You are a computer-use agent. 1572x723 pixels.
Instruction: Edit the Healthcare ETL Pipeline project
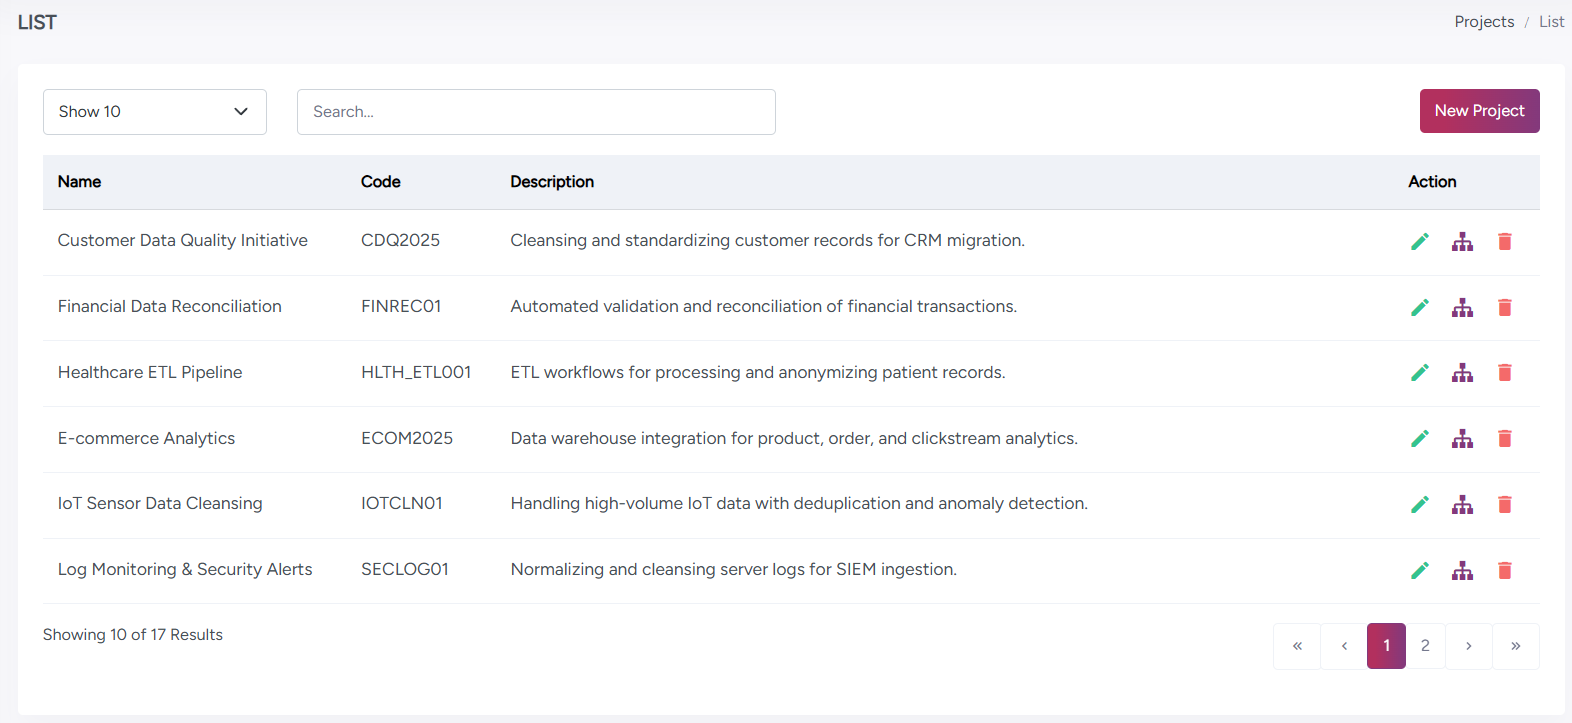pyautogui.click(x=1419, y=373)
